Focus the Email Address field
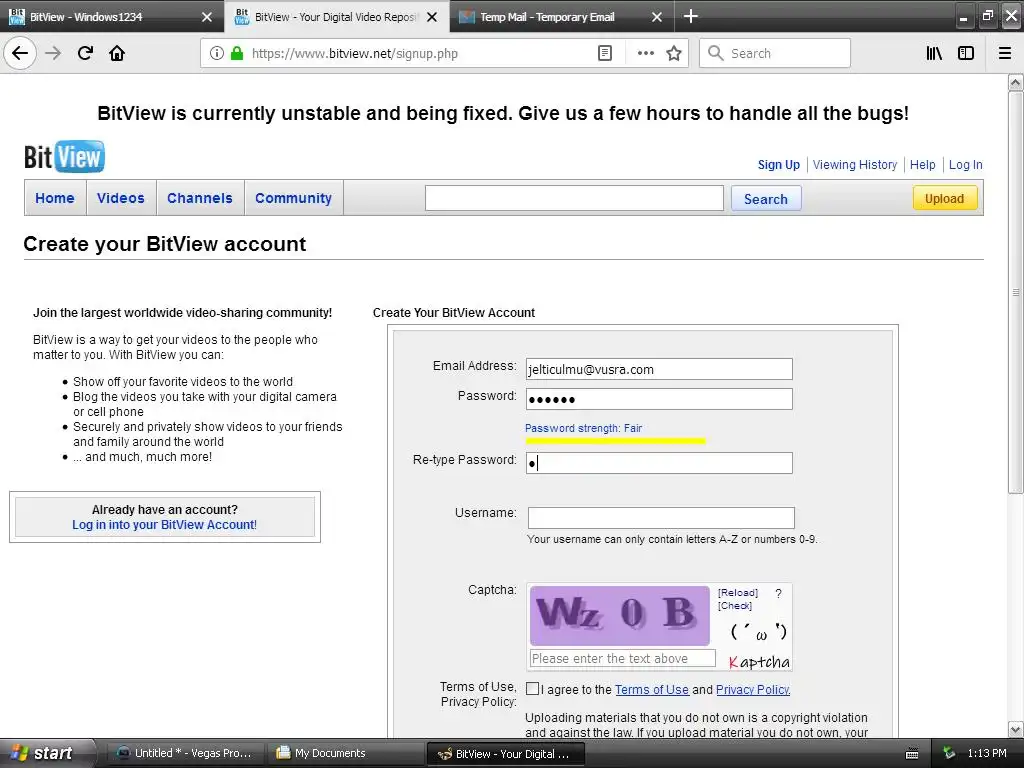 coord(659,369)
